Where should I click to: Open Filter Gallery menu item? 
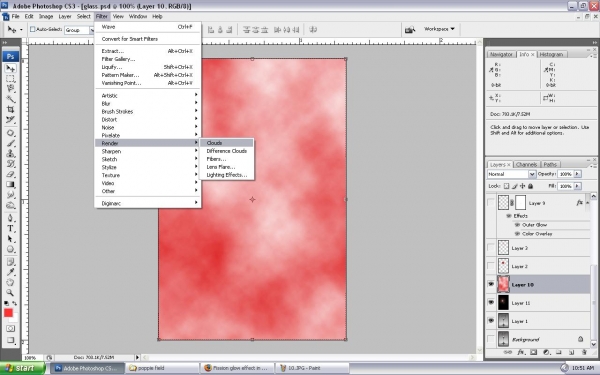[148, 59]
